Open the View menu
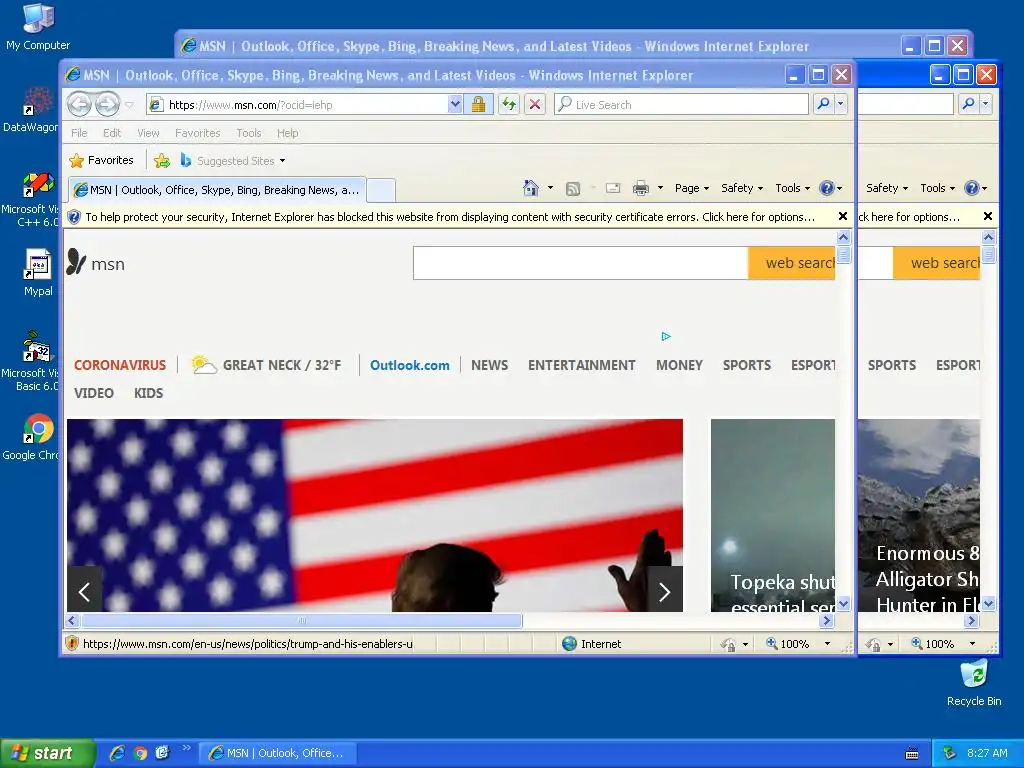 [148, 133]
